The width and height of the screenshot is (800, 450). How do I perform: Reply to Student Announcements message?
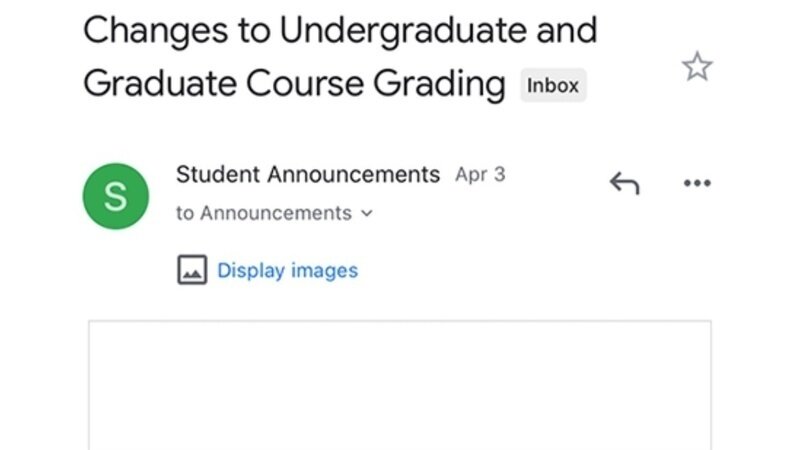click(x=624, y=183)
